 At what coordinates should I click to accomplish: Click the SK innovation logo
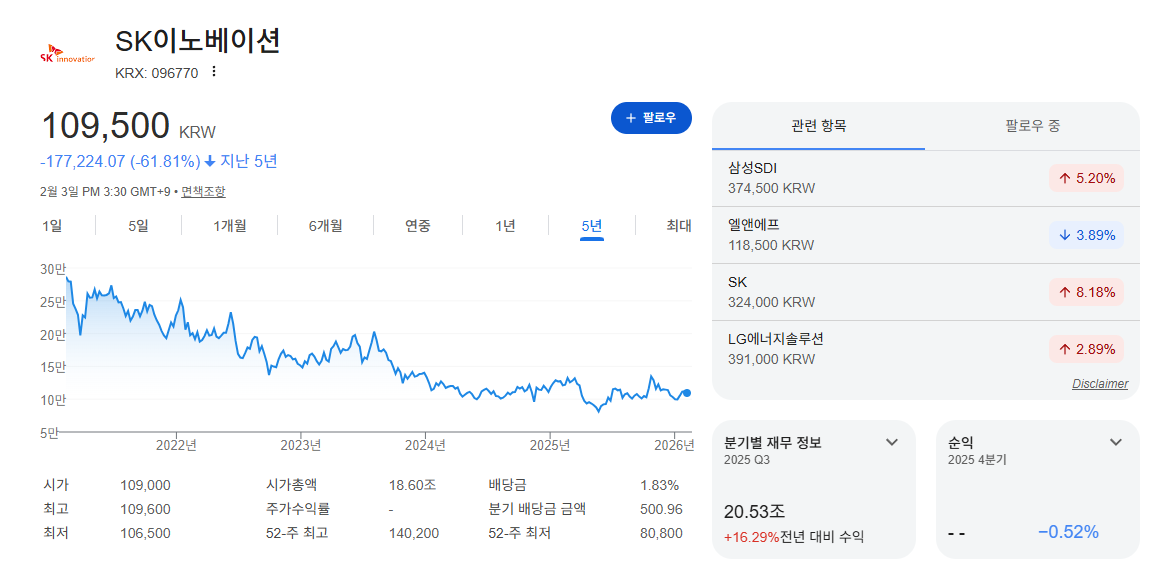(67, 54)
